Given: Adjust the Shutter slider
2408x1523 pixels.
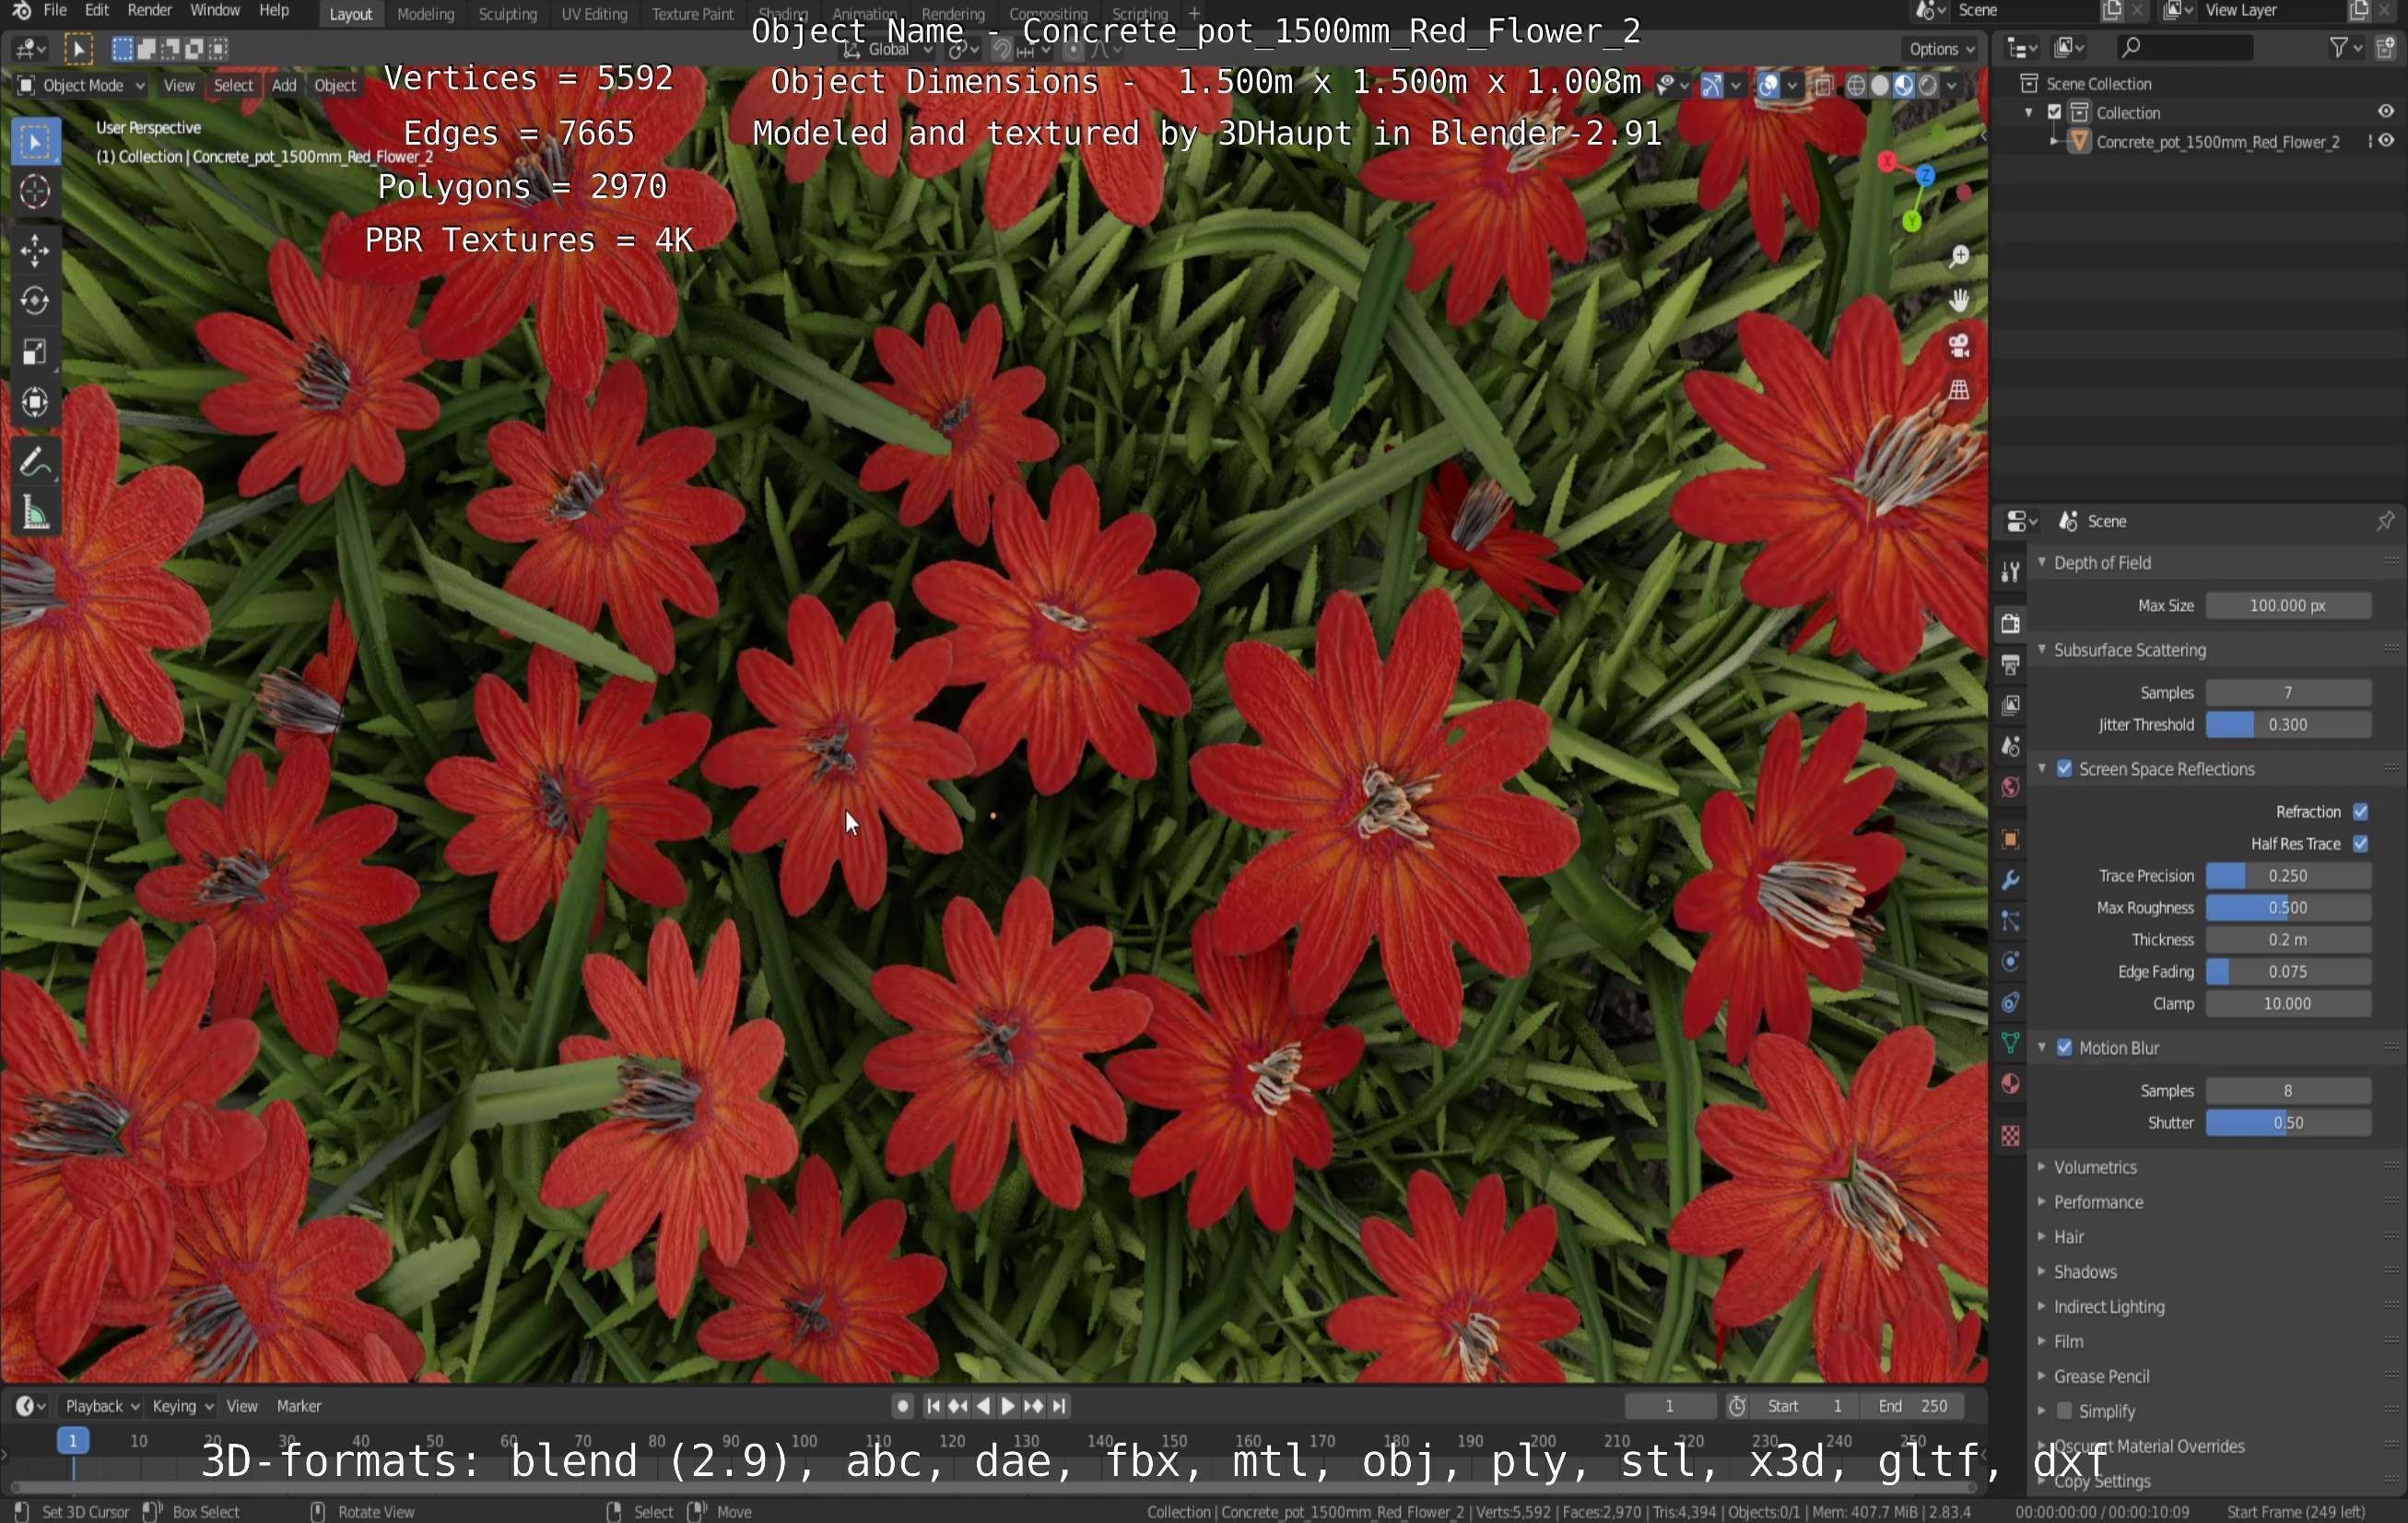Looking at the screenshot, I should pyautogui.click(x=2287, y=1123).
